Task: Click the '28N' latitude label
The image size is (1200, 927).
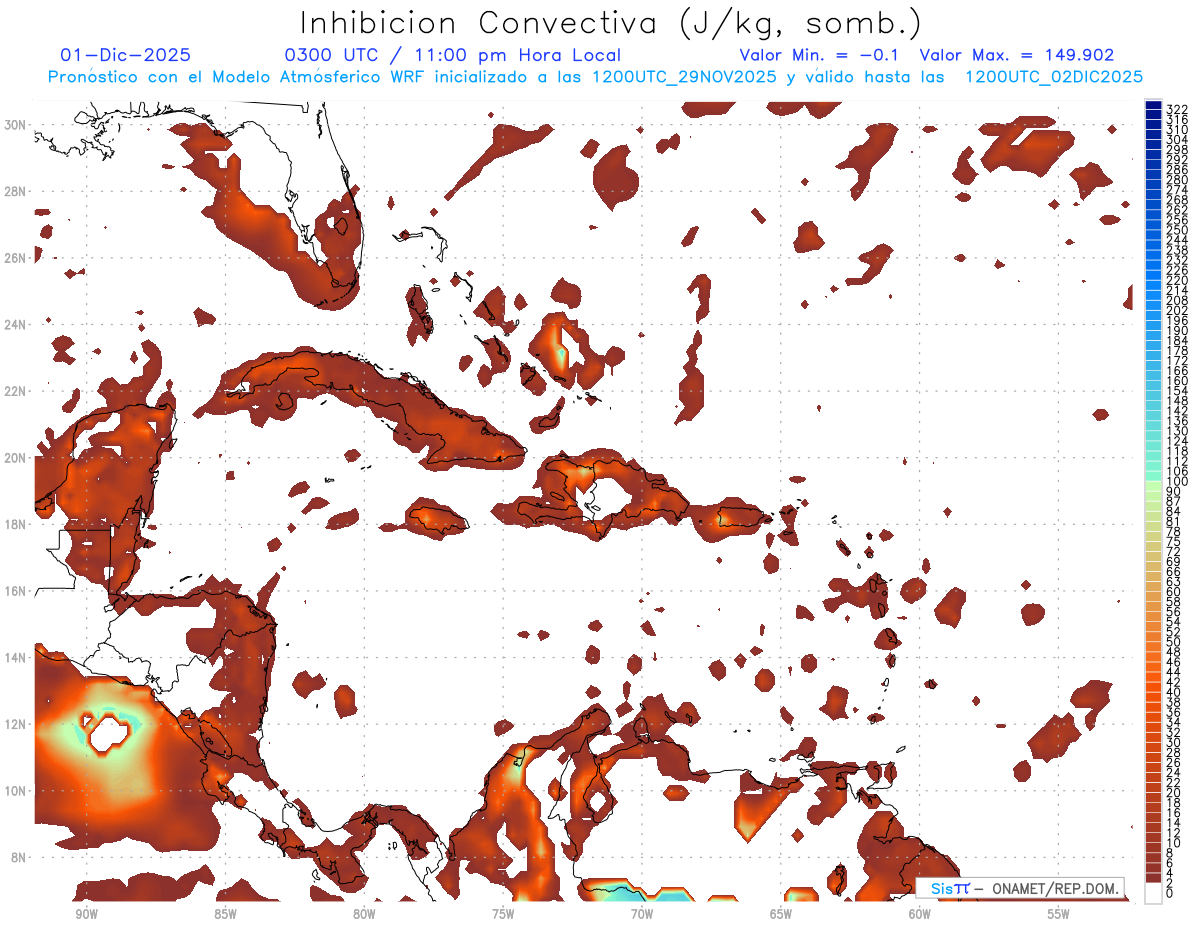Action: point(17,191)
